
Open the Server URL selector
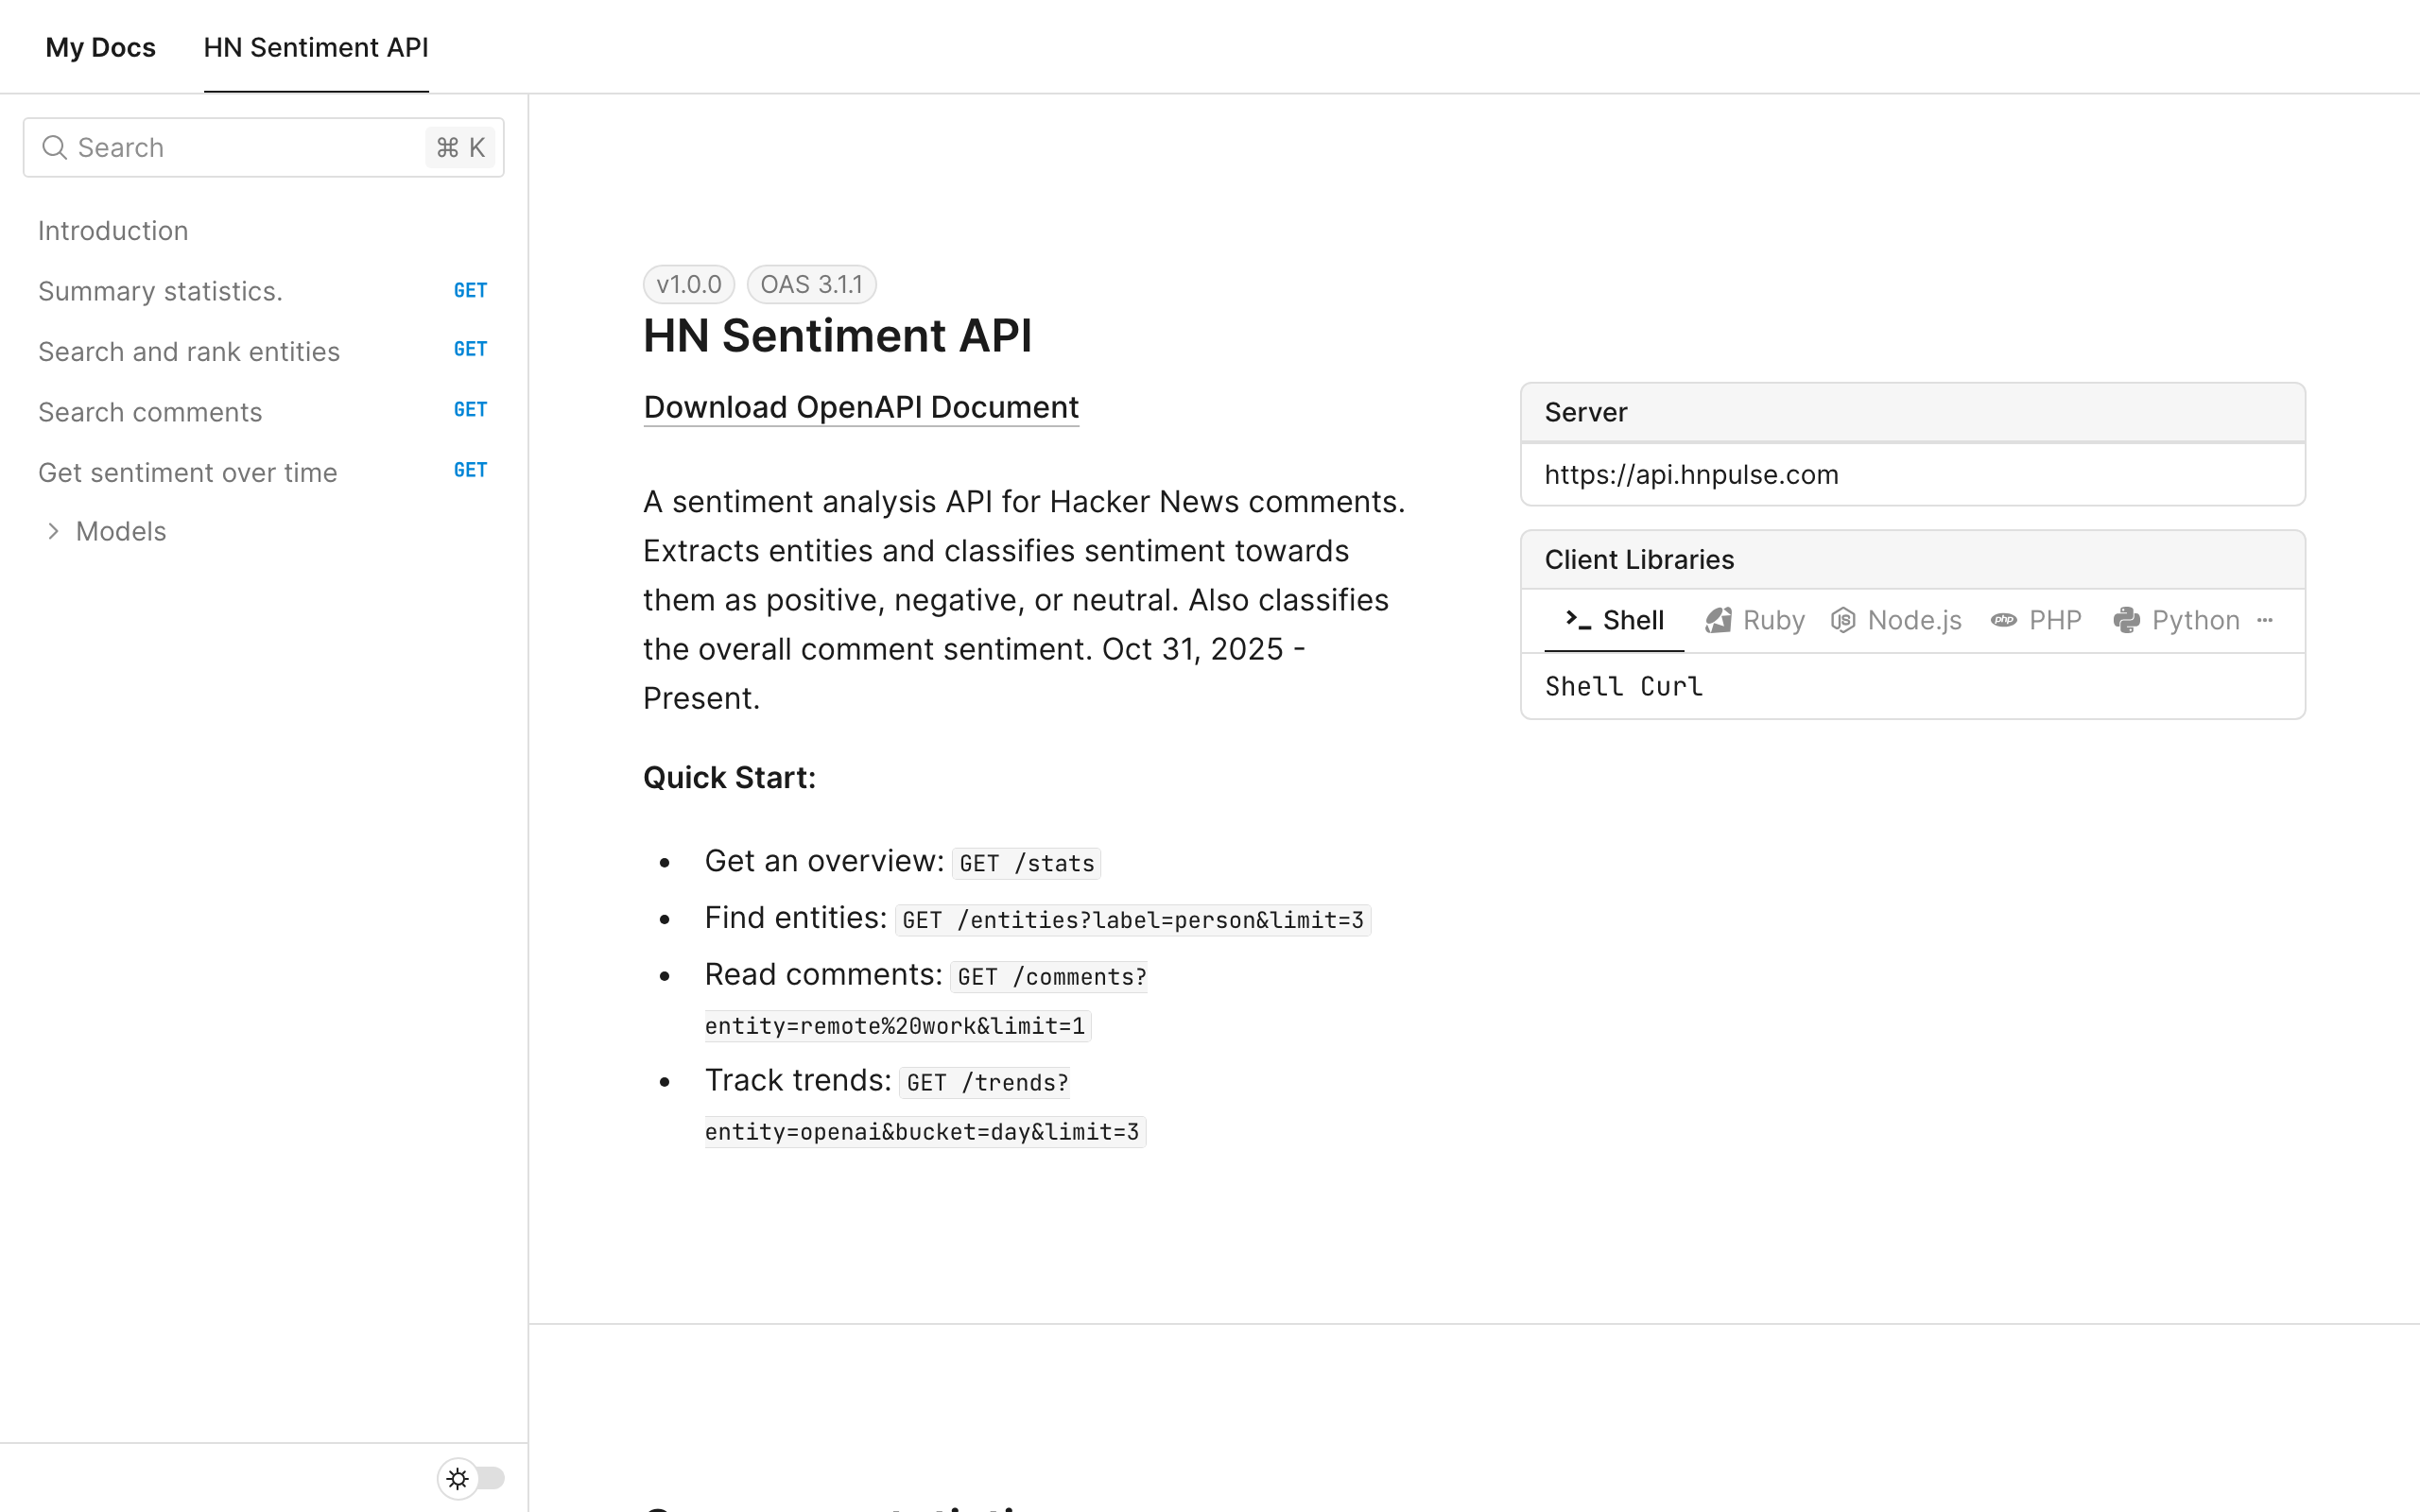tap(1911, 474)
